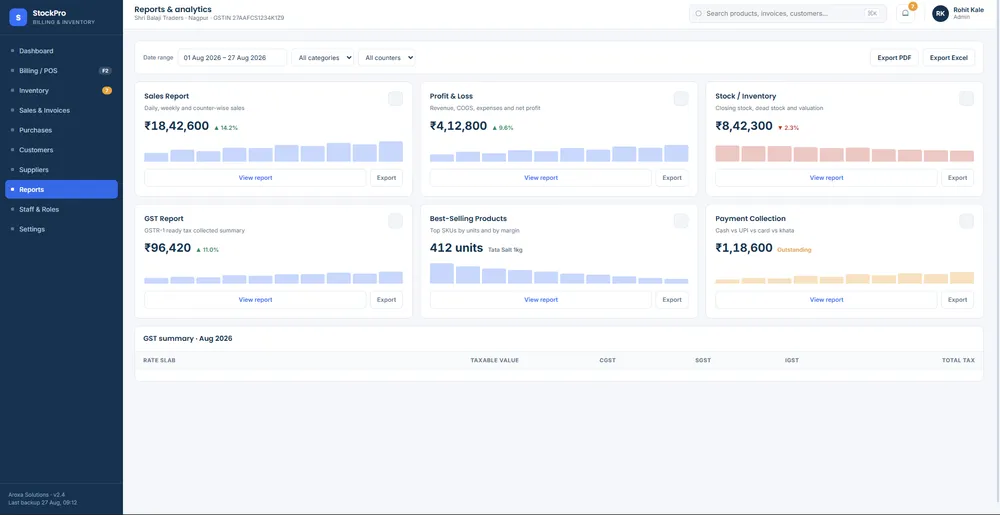Open Staff & Roles page

click(x=61, y=209)
